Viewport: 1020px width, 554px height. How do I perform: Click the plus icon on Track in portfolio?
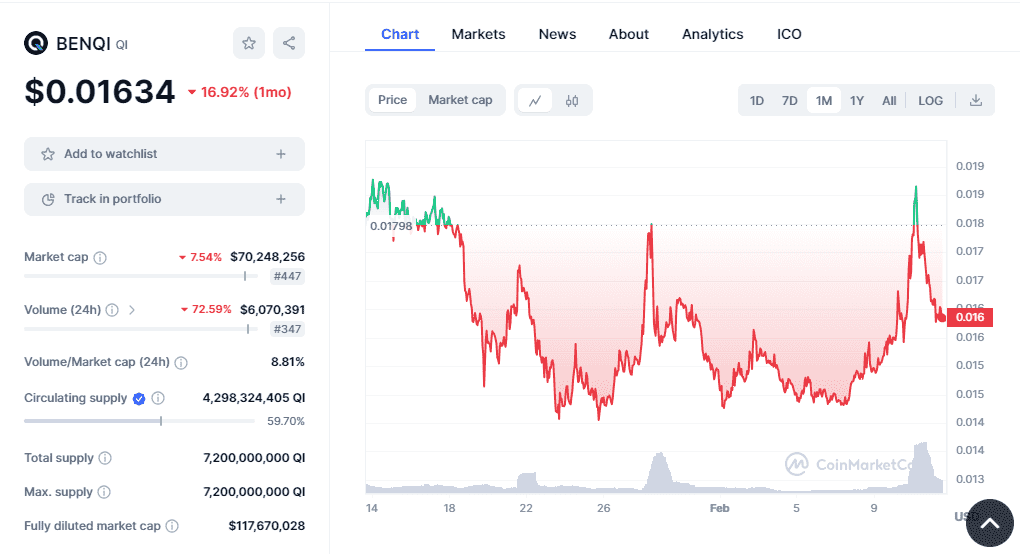click(x=281, y=199)
